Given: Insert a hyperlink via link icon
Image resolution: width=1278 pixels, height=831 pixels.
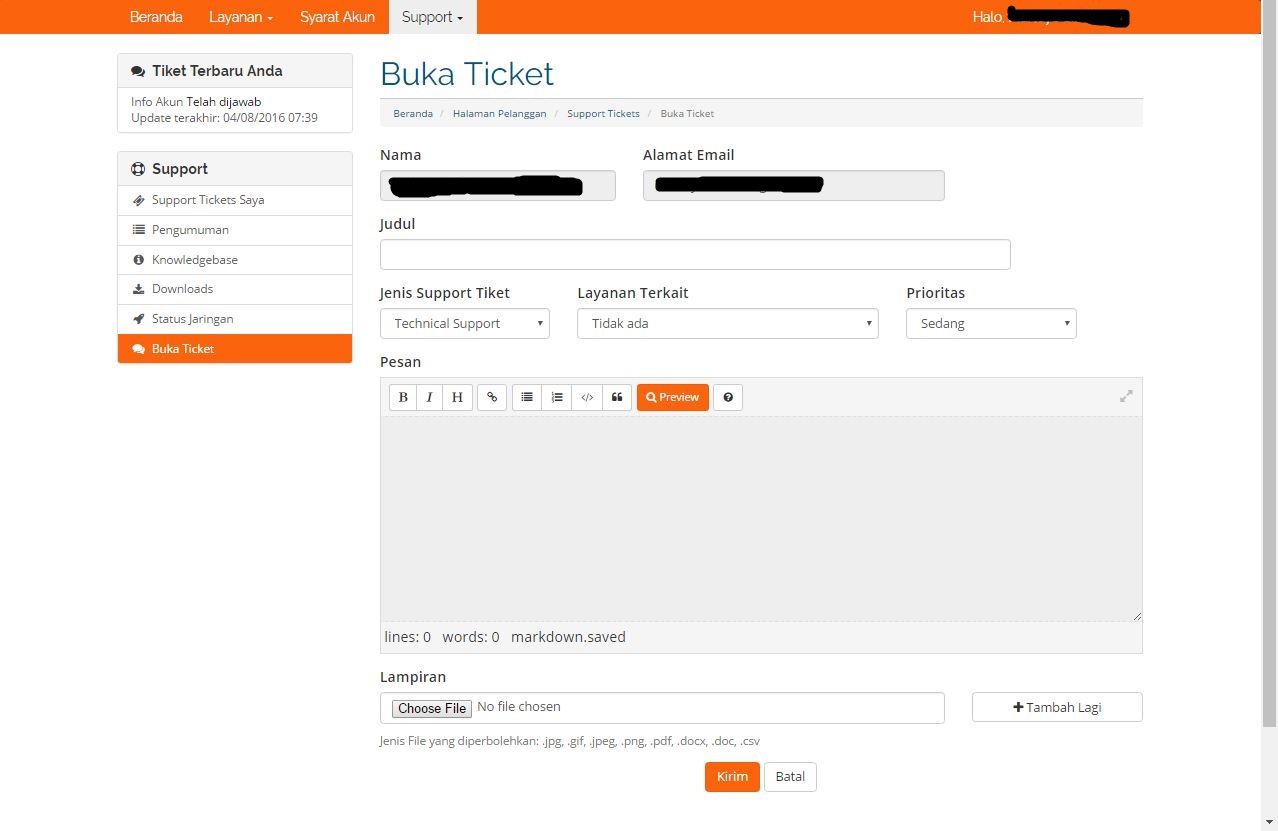Looking at the screenshot, I should click(492, 397).
